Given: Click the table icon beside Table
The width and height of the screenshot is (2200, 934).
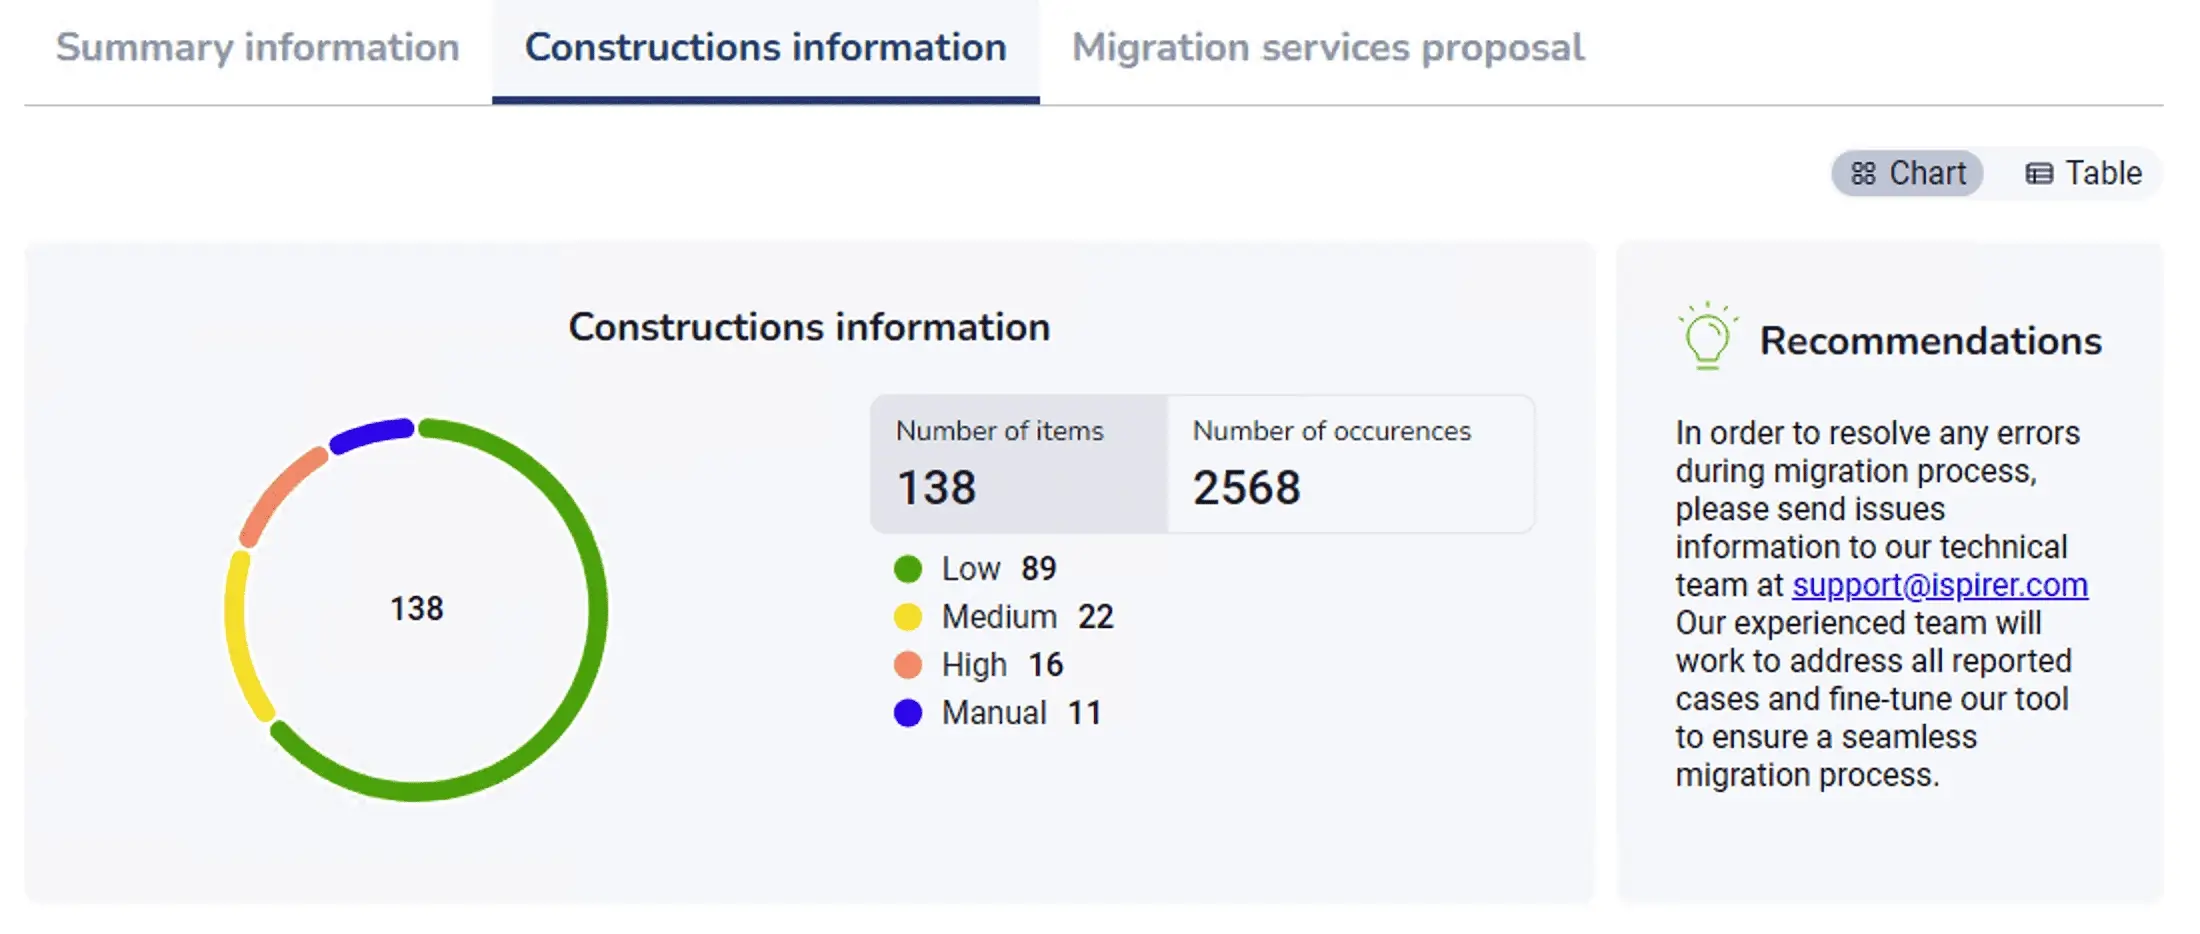Looking at the screenshot, I should (2039, 174).
